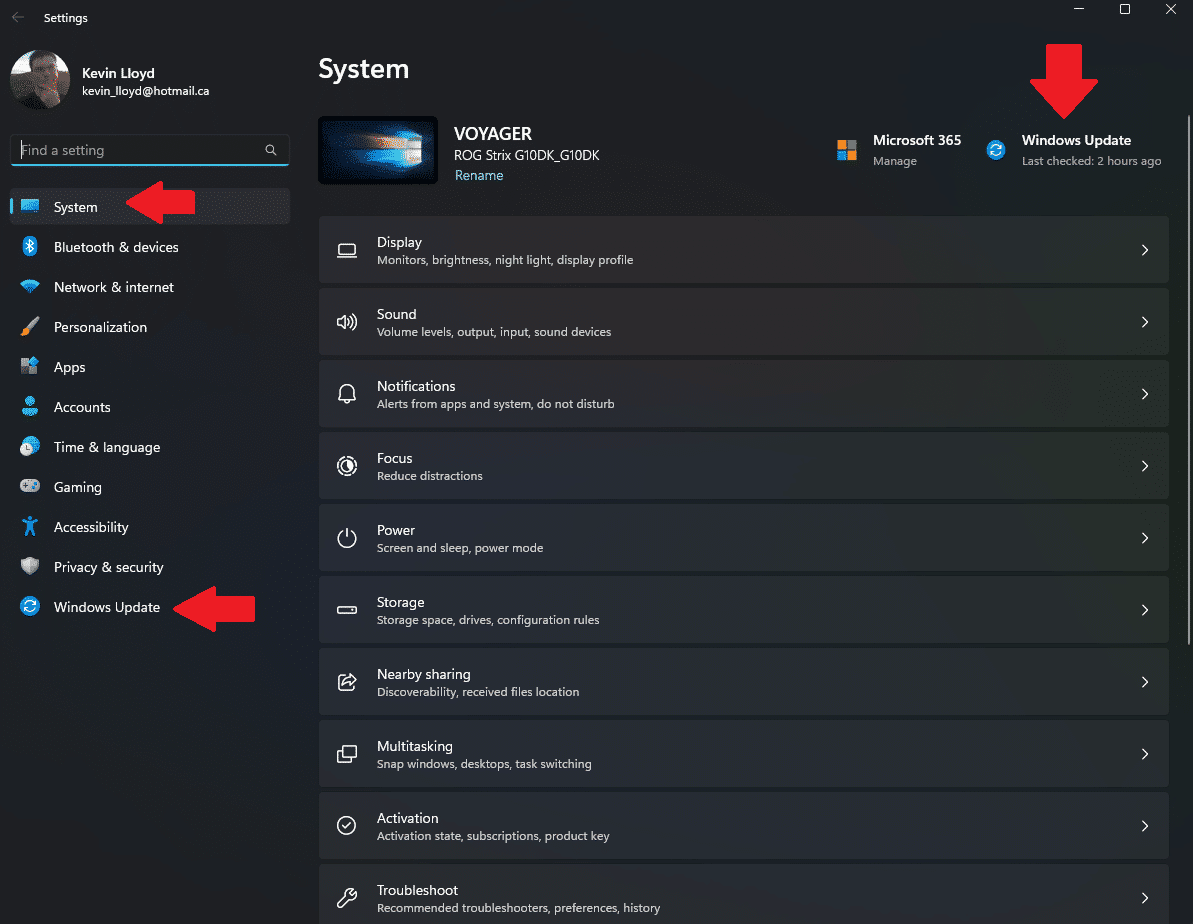Go back with the Settings back arrow

[x=18, y=17]
